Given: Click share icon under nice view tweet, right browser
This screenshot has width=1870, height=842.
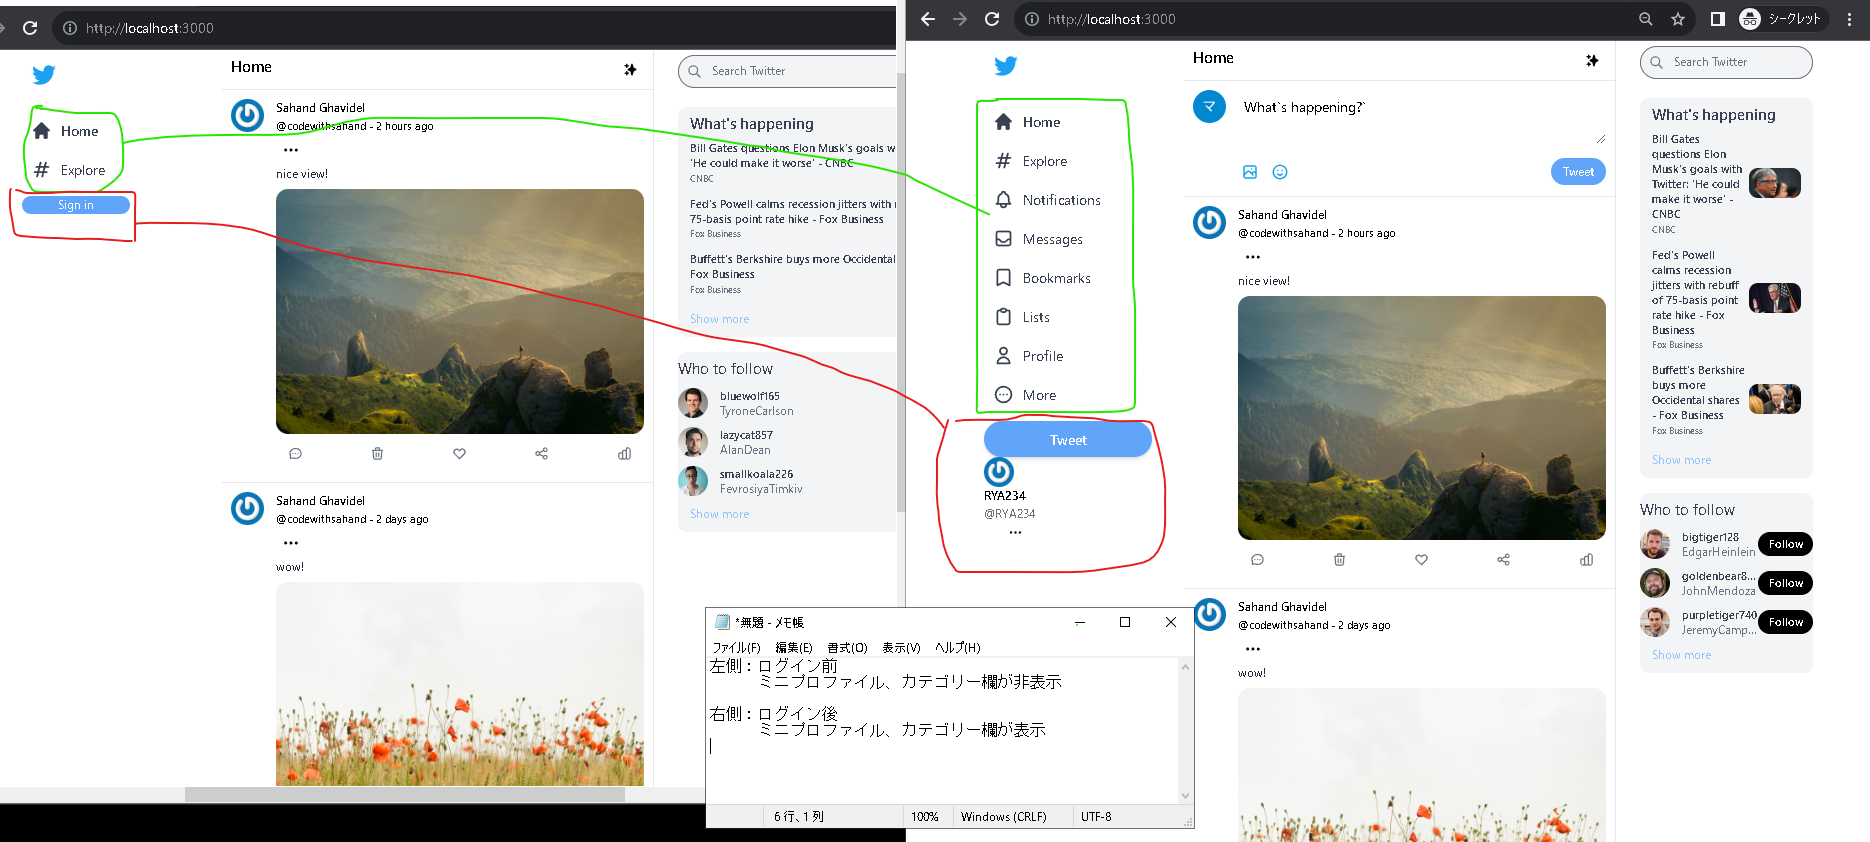Looking at the screenshot, I should pos(1503,560).
